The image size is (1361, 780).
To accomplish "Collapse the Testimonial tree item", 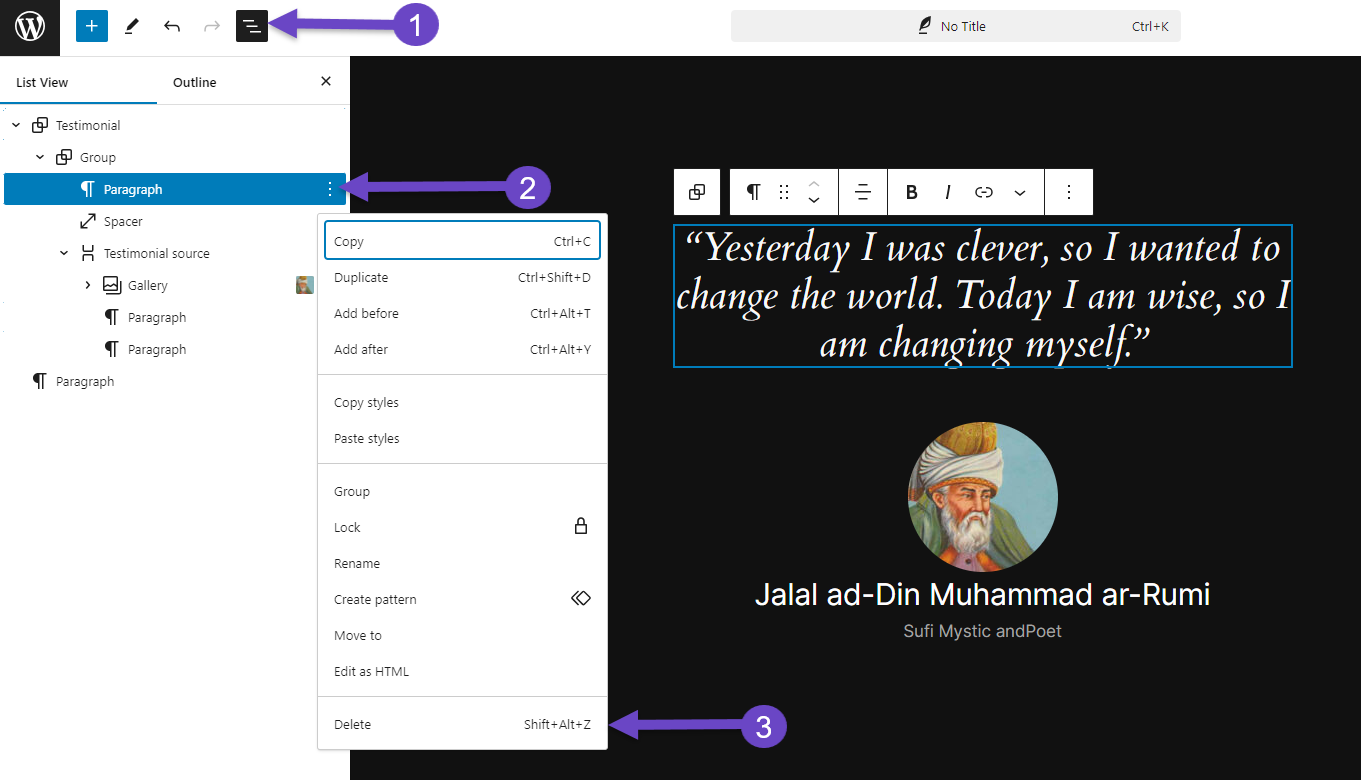I will (16, 125).
